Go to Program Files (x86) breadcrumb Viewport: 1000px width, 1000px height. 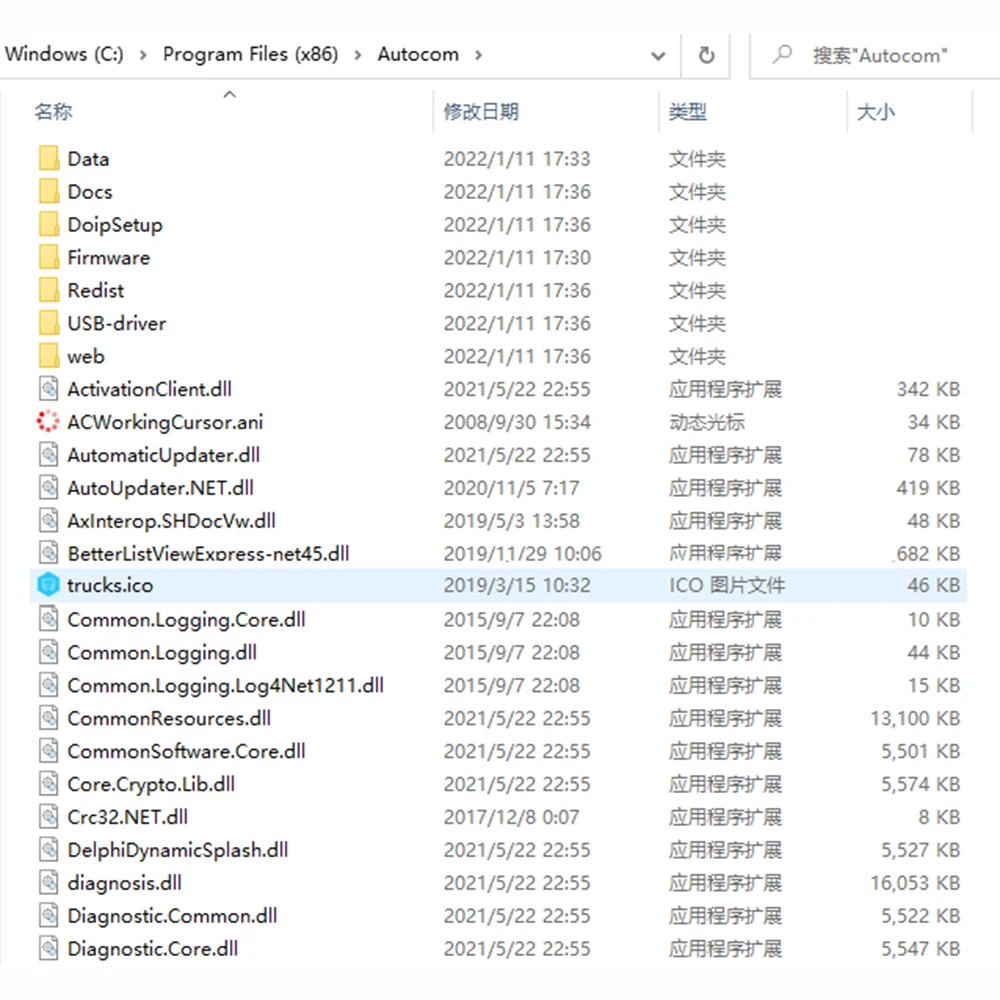click(250, 54)
